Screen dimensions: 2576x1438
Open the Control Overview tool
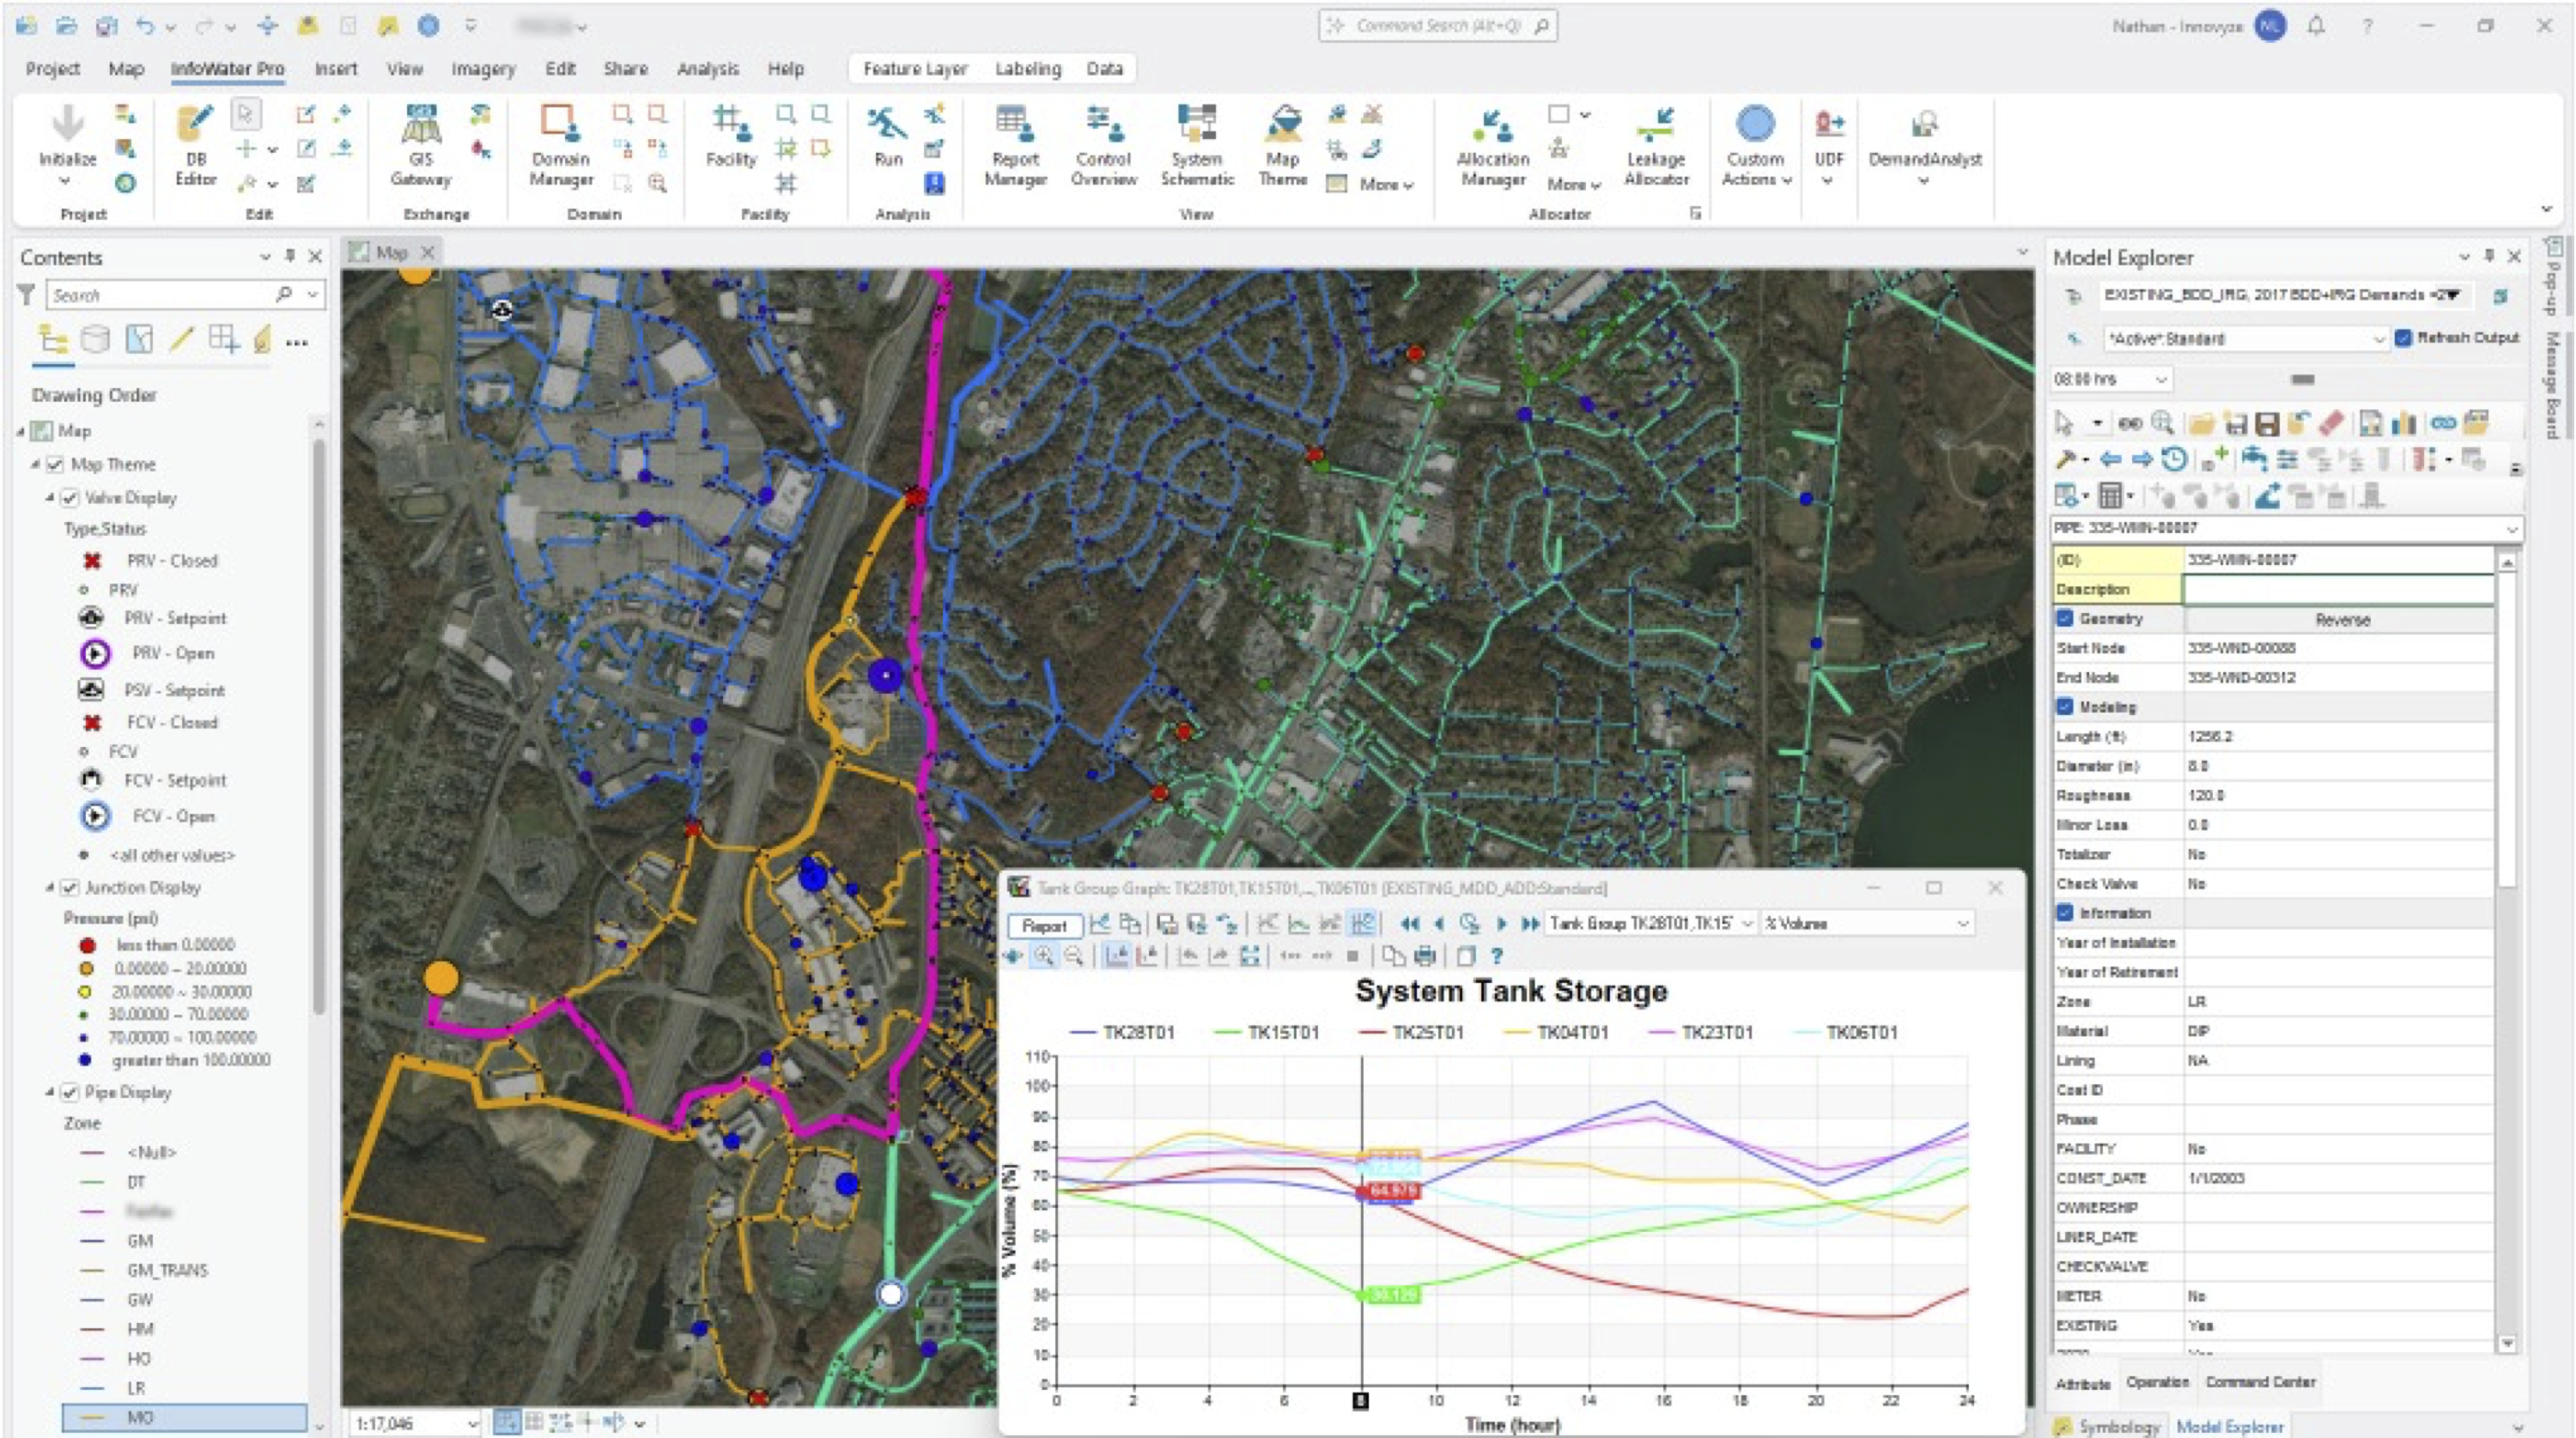click(x=1103, y=145)
